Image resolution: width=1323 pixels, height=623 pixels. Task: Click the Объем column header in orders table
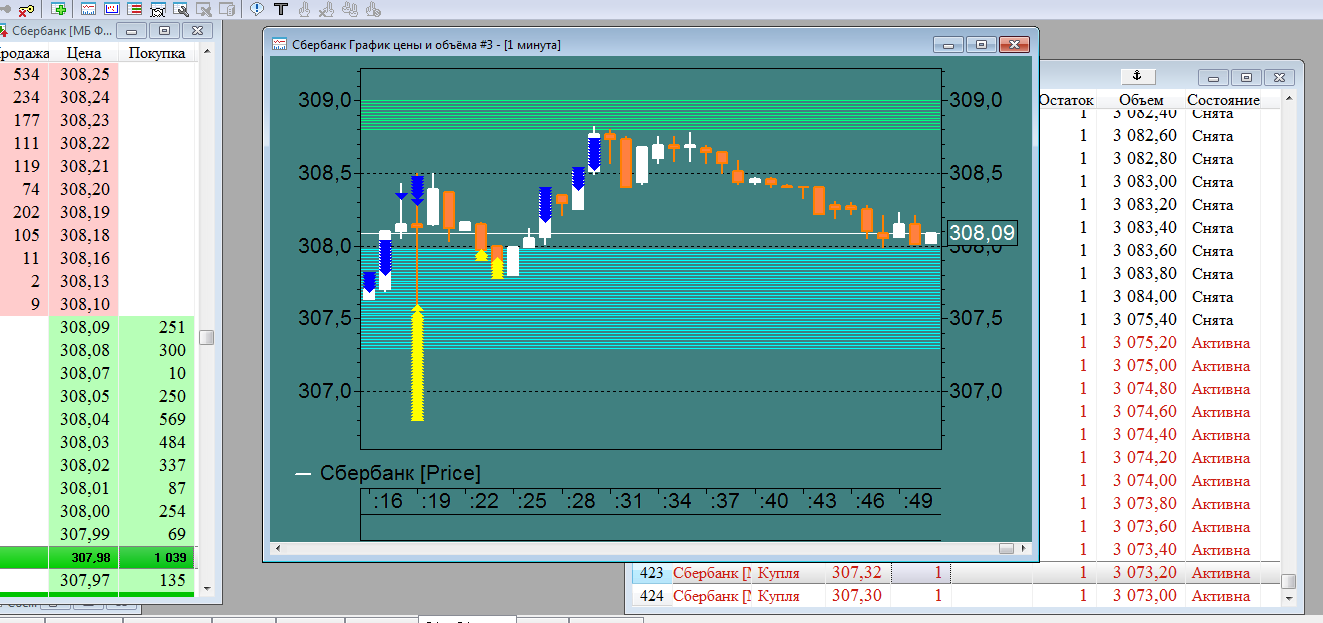pos(1141,100)
